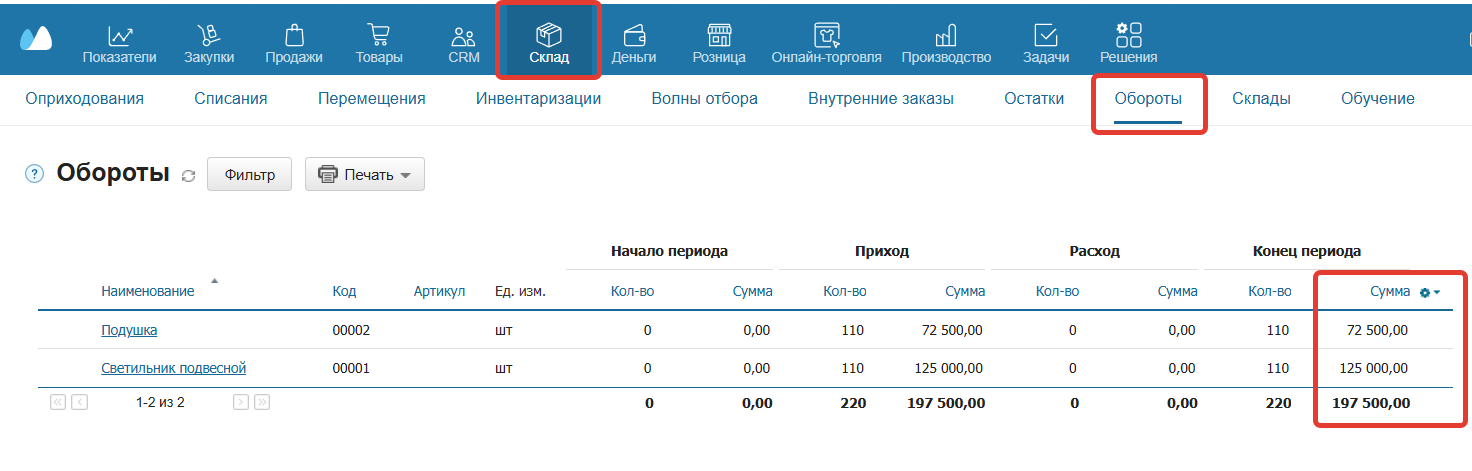Open the Онлайн-торговля section
The height and width of the screenshot is (471, 1472).
(x=826, y=44)
